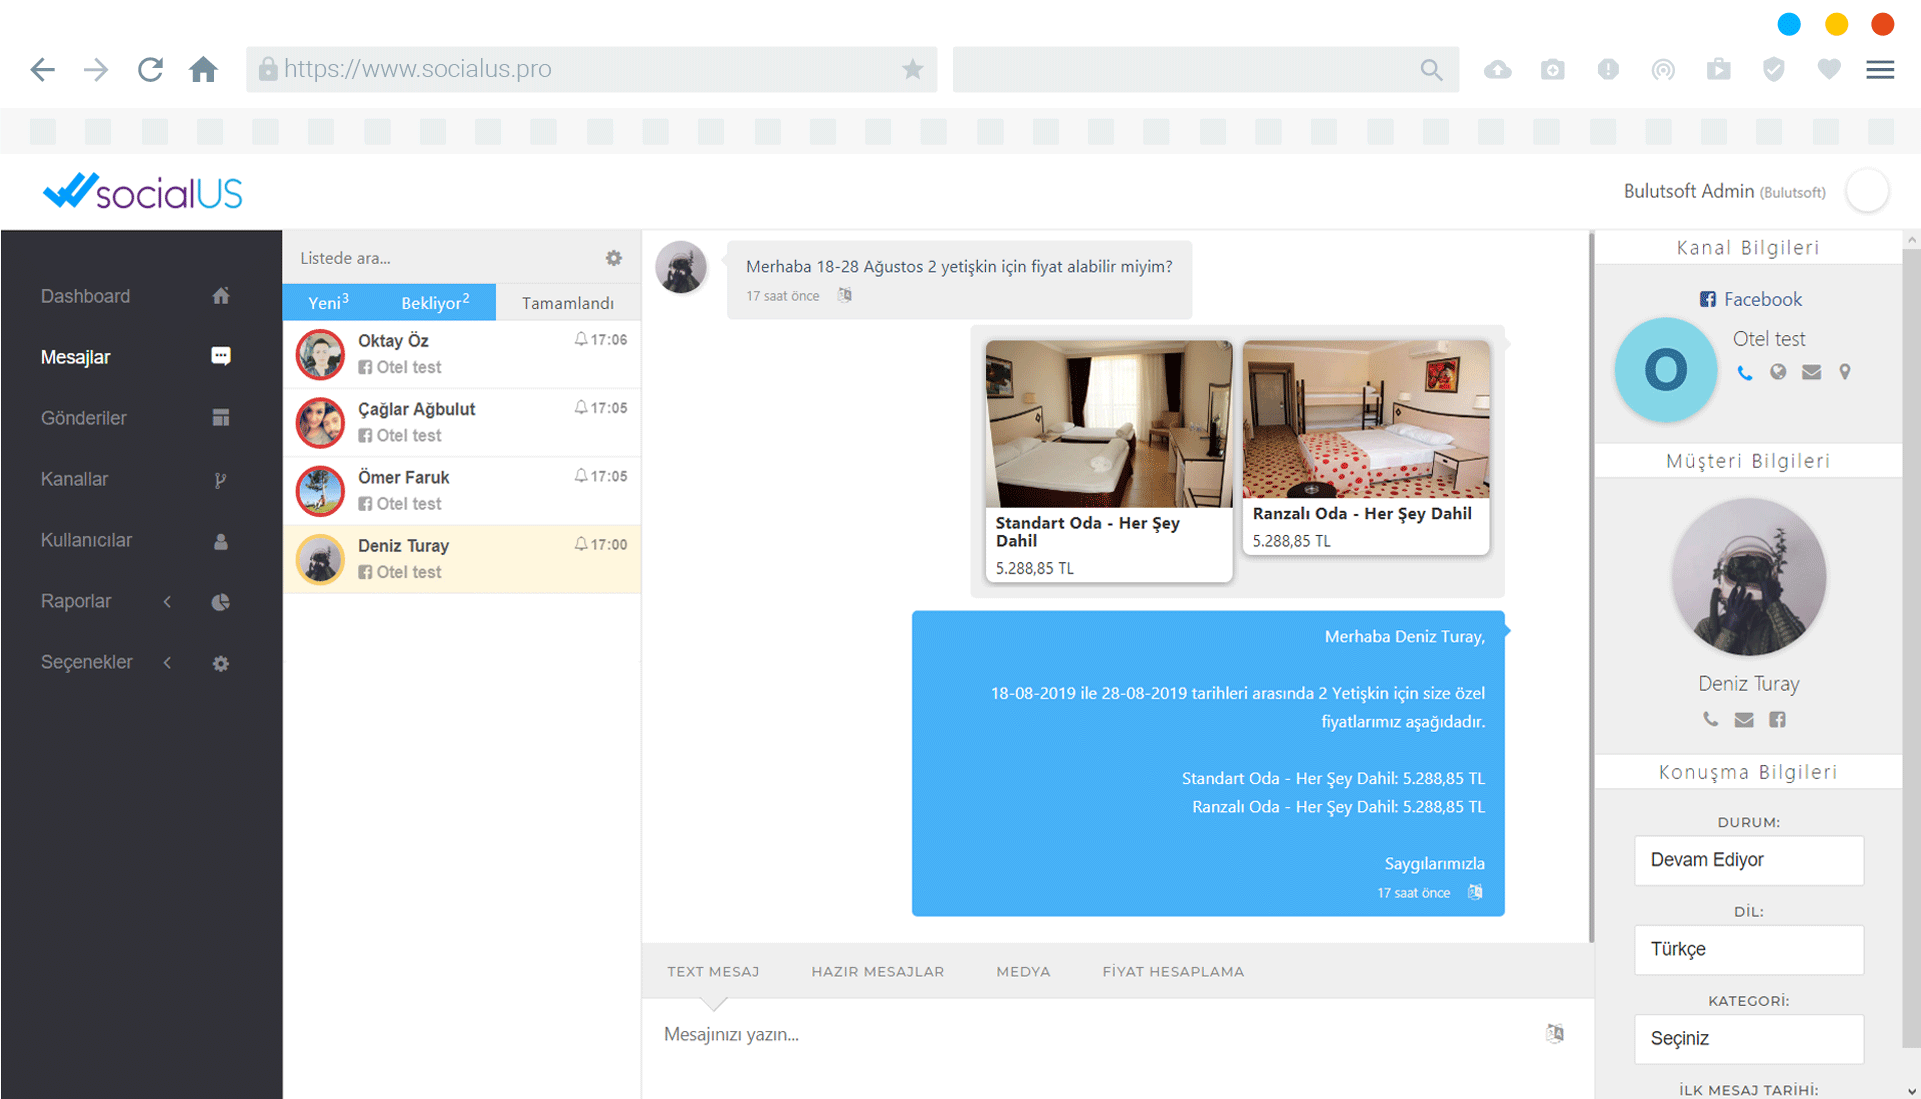Open Otel test location with the map pin icon
Screen dimensions: 1921x1099
pyautogui.click(x=1846, y=372)
